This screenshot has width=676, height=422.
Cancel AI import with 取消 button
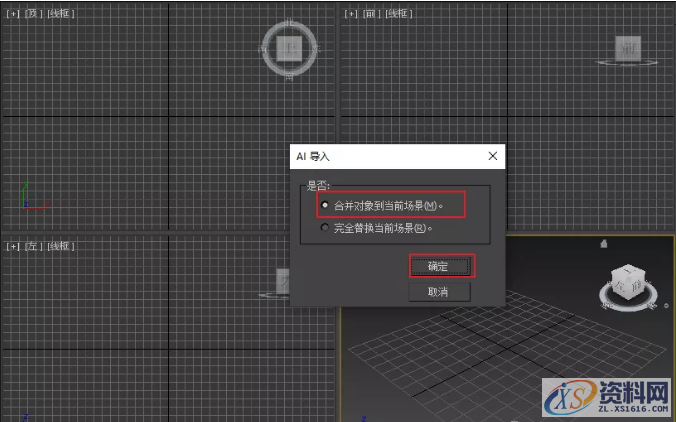pyautogui.click(x=439, y=292)
